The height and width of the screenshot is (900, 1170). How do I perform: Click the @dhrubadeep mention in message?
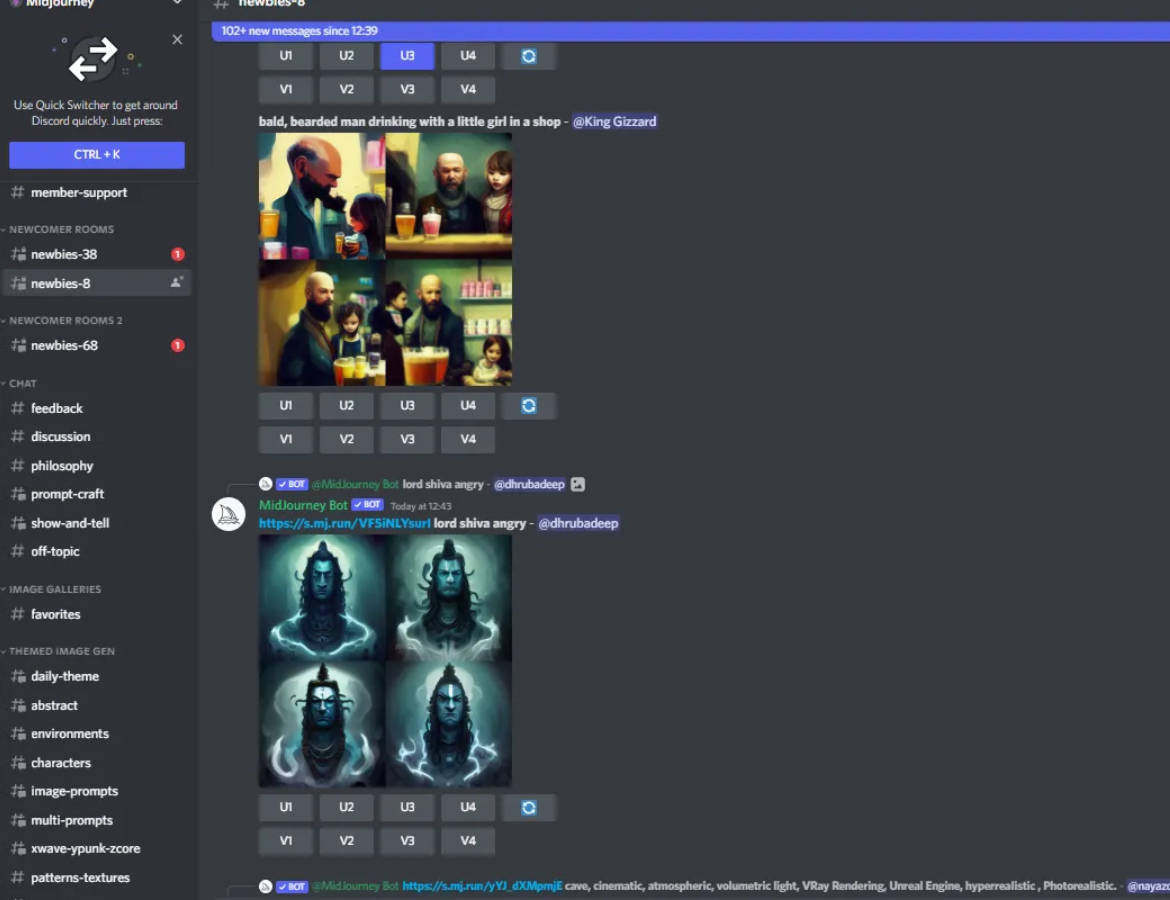(x=578, y=524)
